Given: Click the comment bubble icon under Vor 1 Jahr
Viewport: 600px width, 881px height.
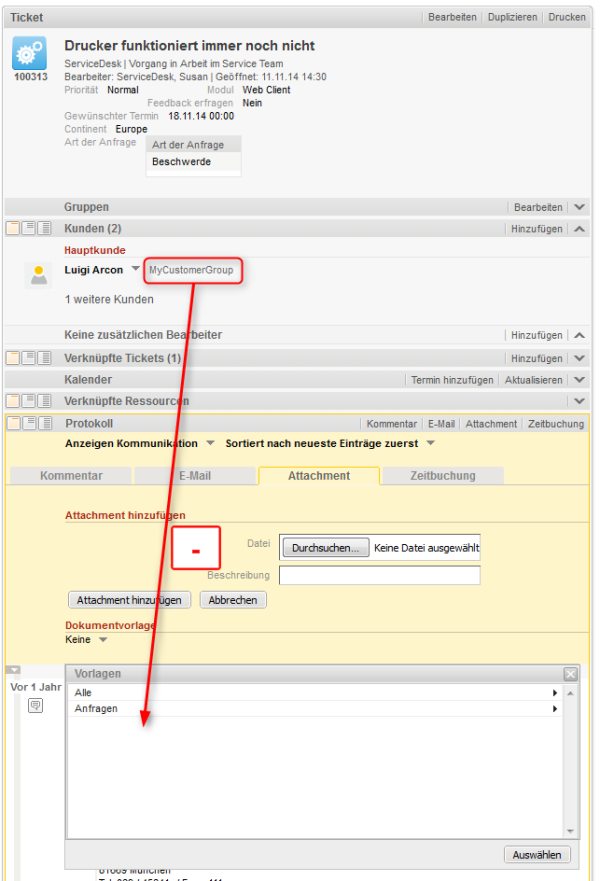Looking at the screenshot, I should pos(35,706).
